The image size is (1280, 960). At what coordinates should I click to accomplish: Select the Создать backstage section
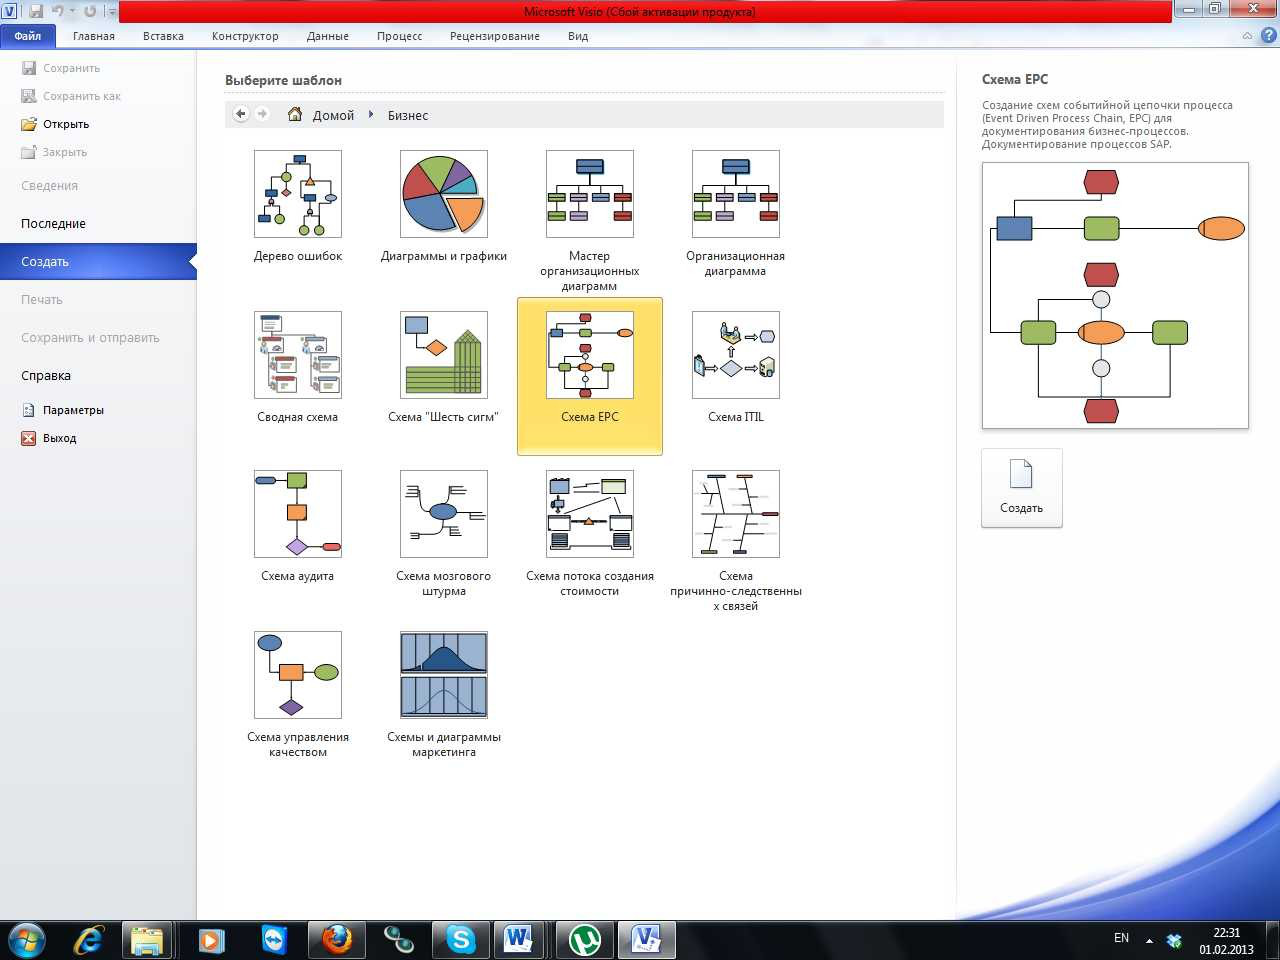pyautogui.click(x=98, y=262)
